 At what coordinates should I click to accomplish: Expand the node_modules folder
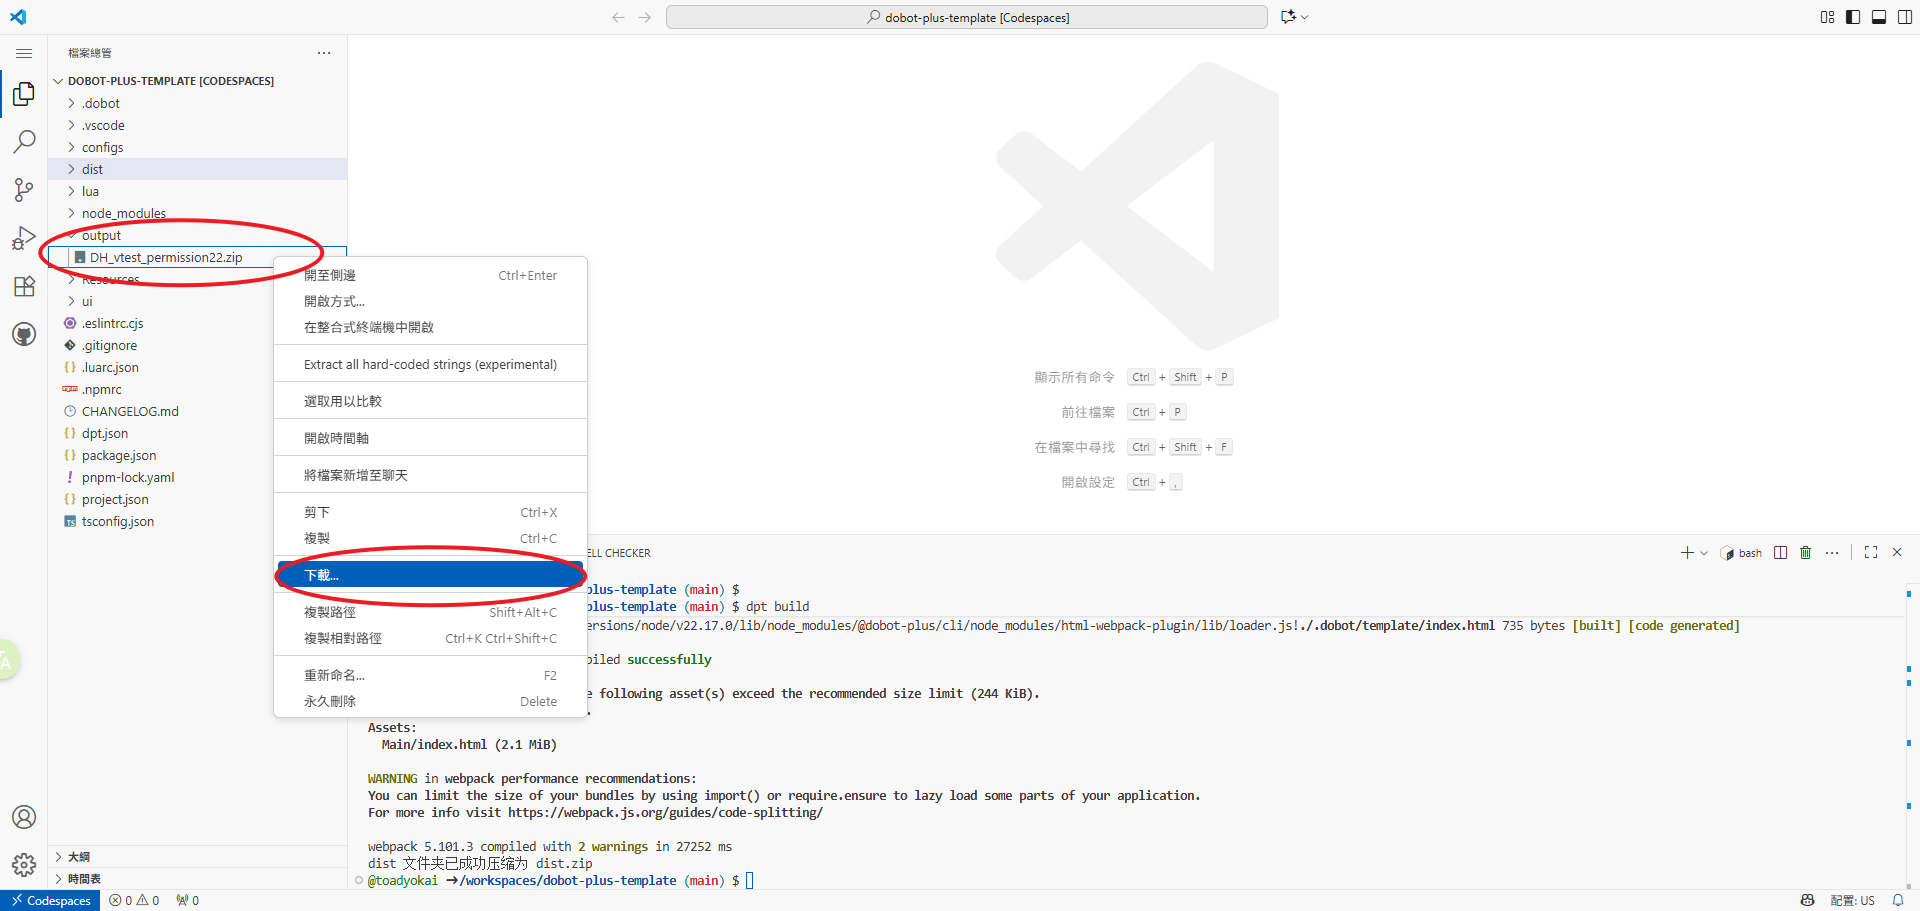(124, 213)
